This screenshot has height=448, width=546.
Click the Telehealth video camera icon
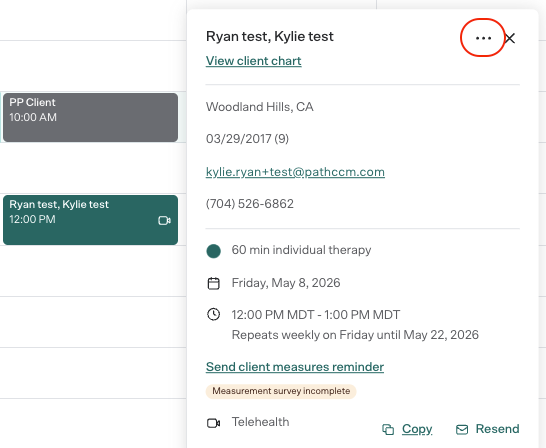(x=213, y=423)
